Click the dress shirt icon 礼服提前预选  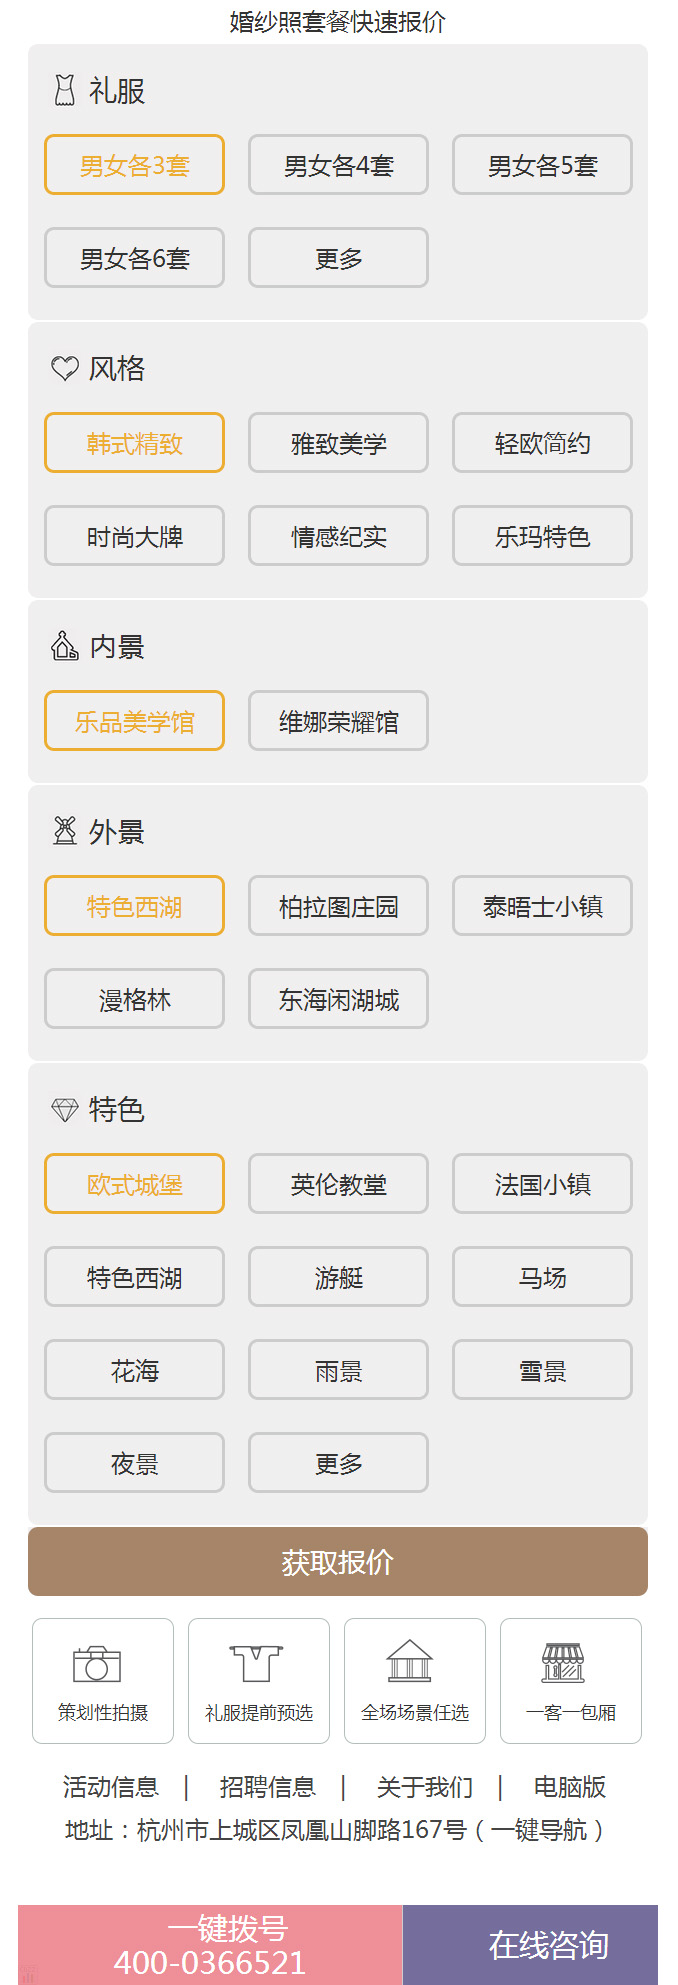(x=257, y=1664)
